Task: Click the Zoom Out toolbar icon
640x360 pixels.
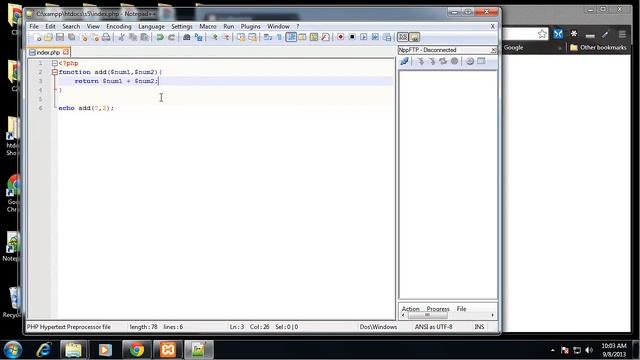Action: [x=225, y=38]
